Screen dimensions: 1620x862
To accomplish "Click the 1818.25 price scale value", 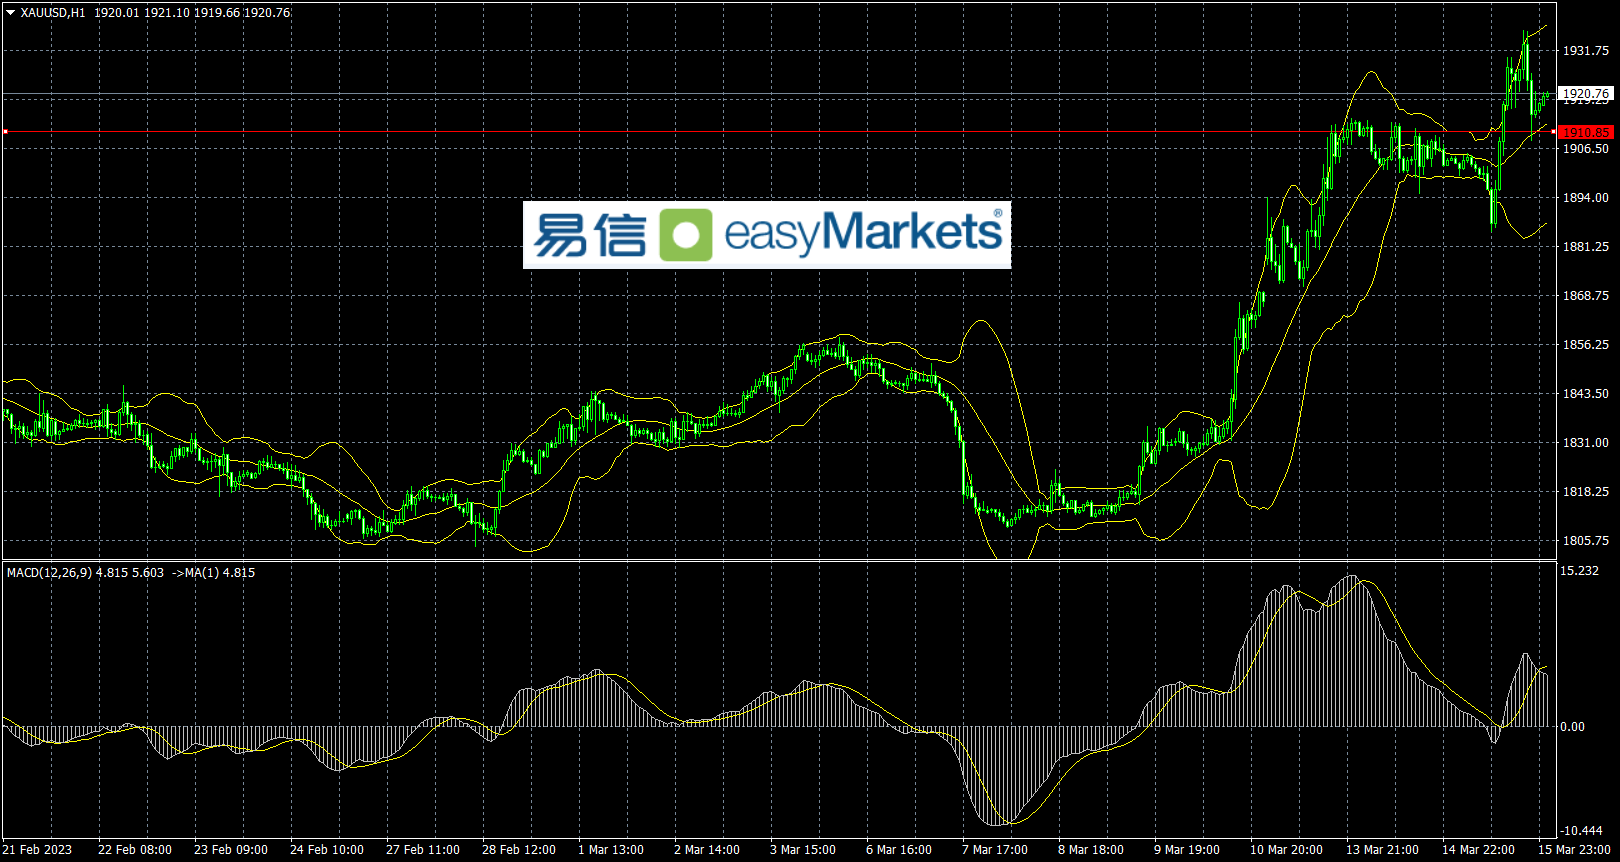I will click(x=1586, y=492).
